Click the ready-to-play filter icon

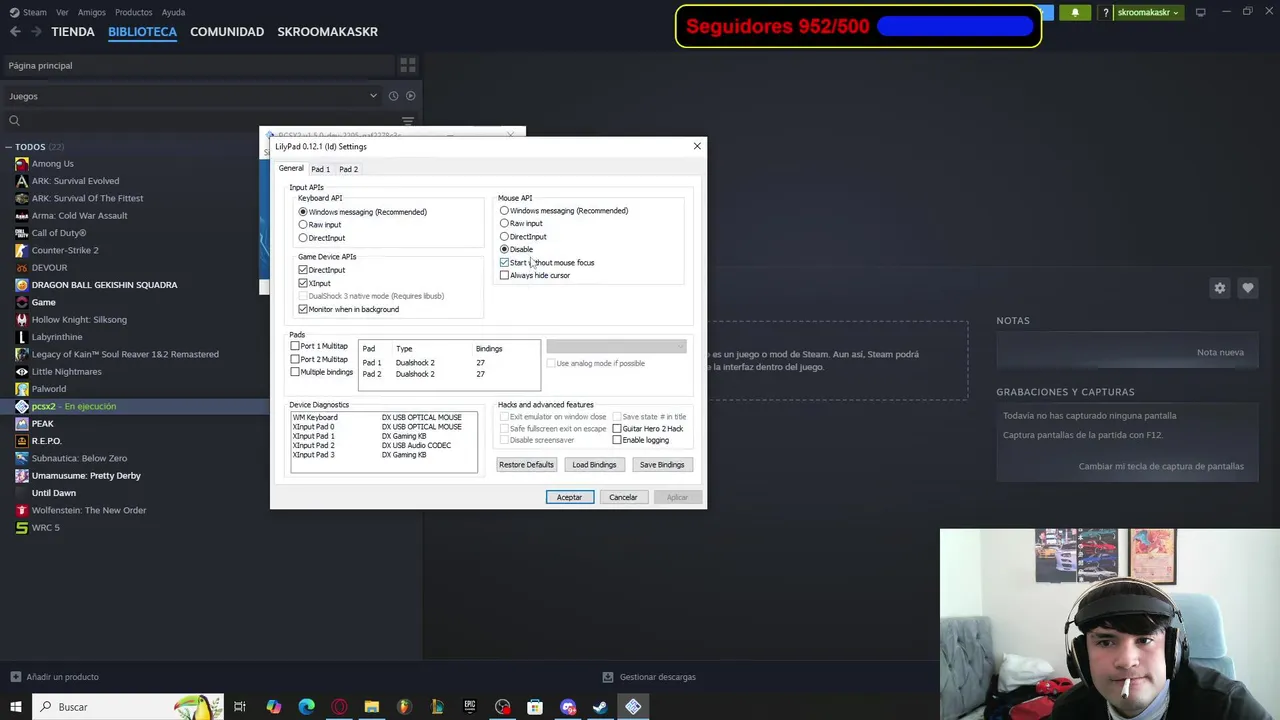click(410, 96)
